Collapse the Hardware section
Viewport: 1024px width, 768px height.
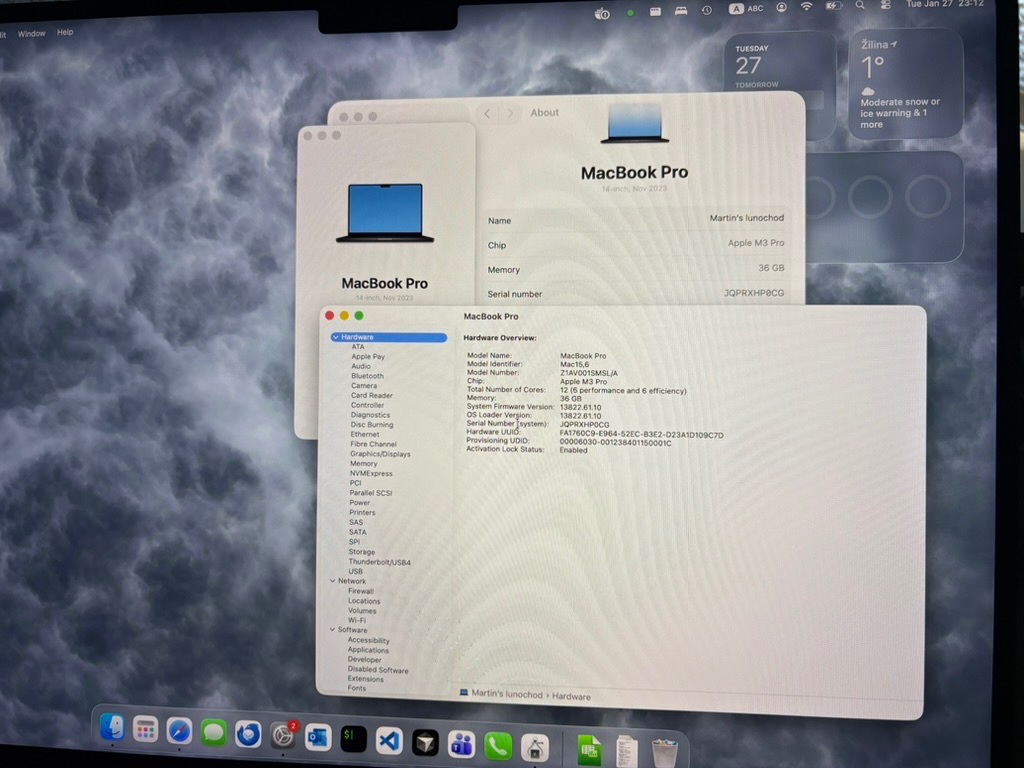[334, 337]
